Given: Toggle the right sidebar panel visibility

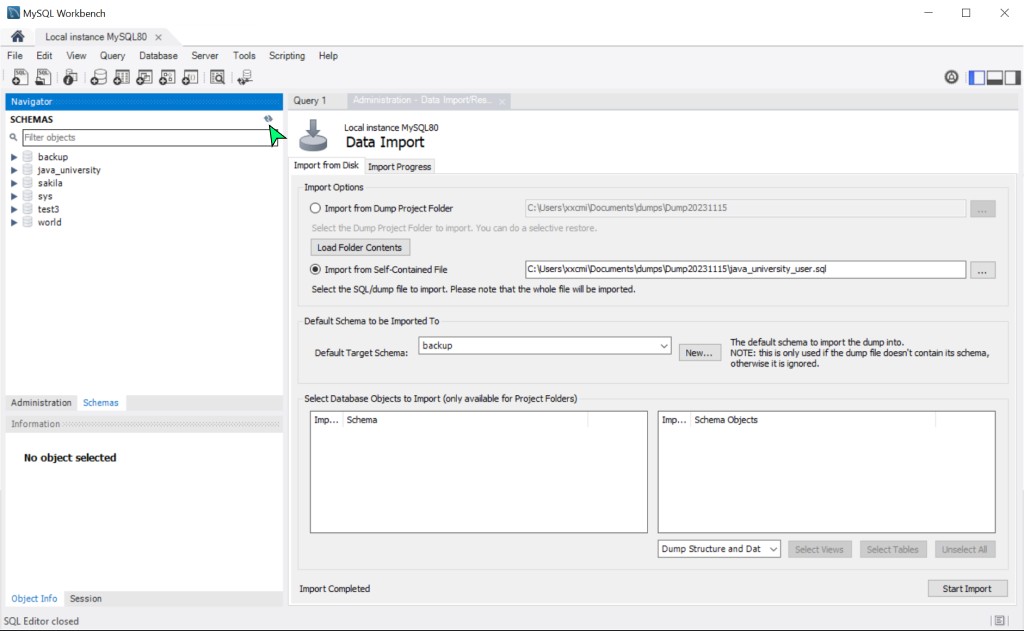Looking at the screenshot, I should [1012, 77].
